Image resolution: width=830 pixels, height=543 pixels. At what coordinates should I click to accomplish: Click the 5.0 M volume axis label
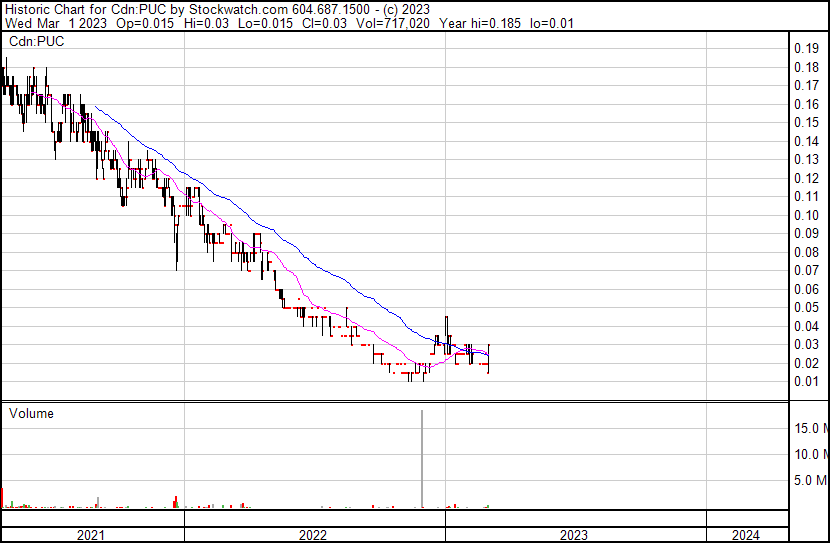[x=811, y=480]
